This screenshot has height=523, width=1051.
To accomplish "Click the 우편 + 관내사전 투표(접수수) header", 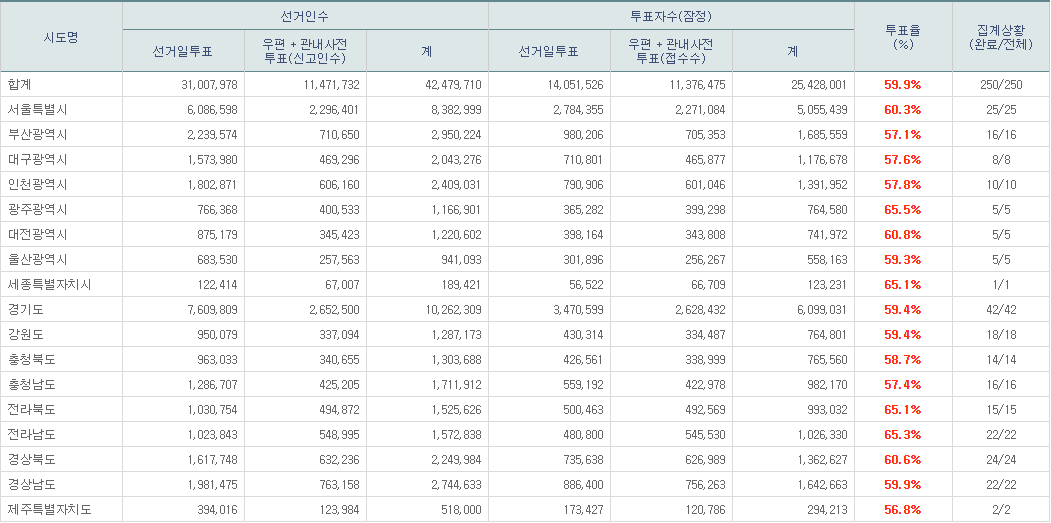I will point(671,51).
